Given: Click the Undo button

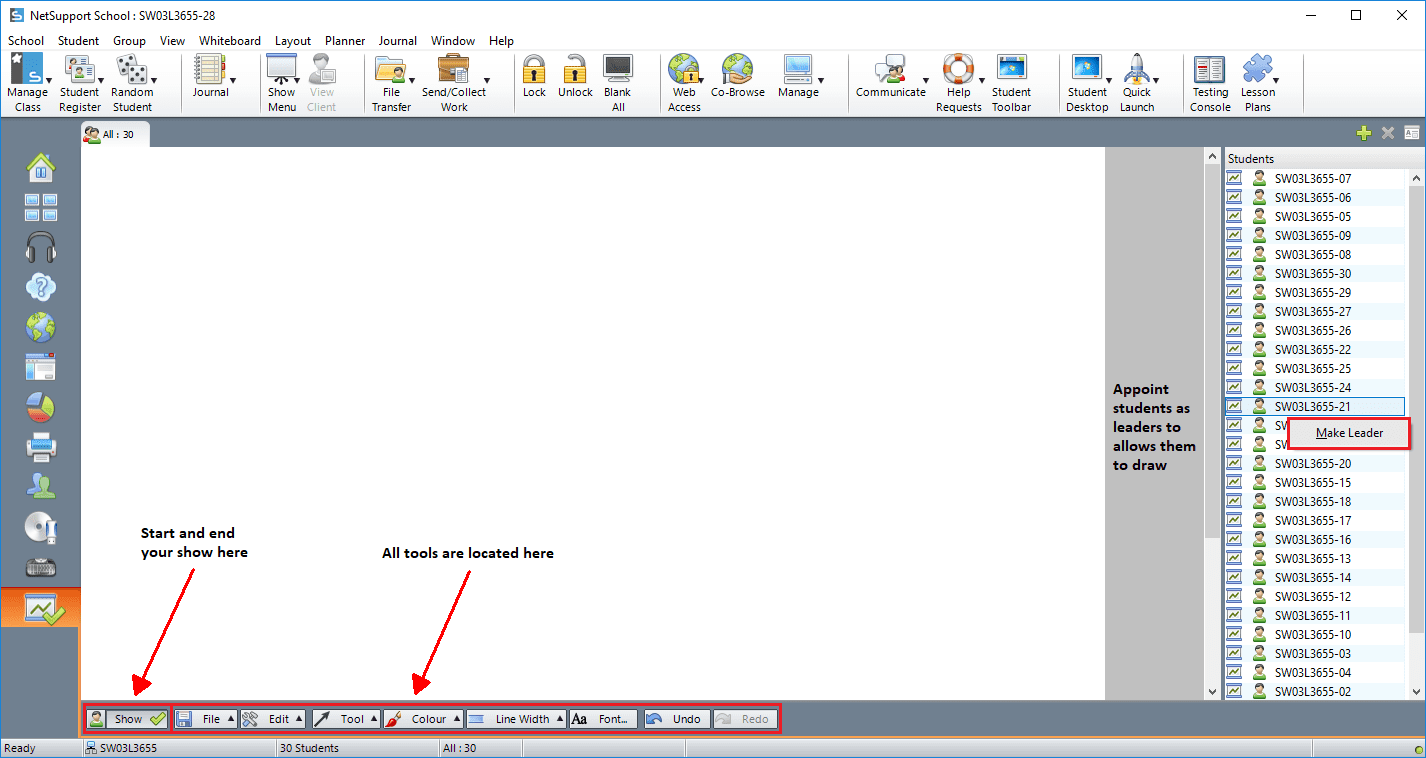Looking at the screenshot, I should (676, 719).
